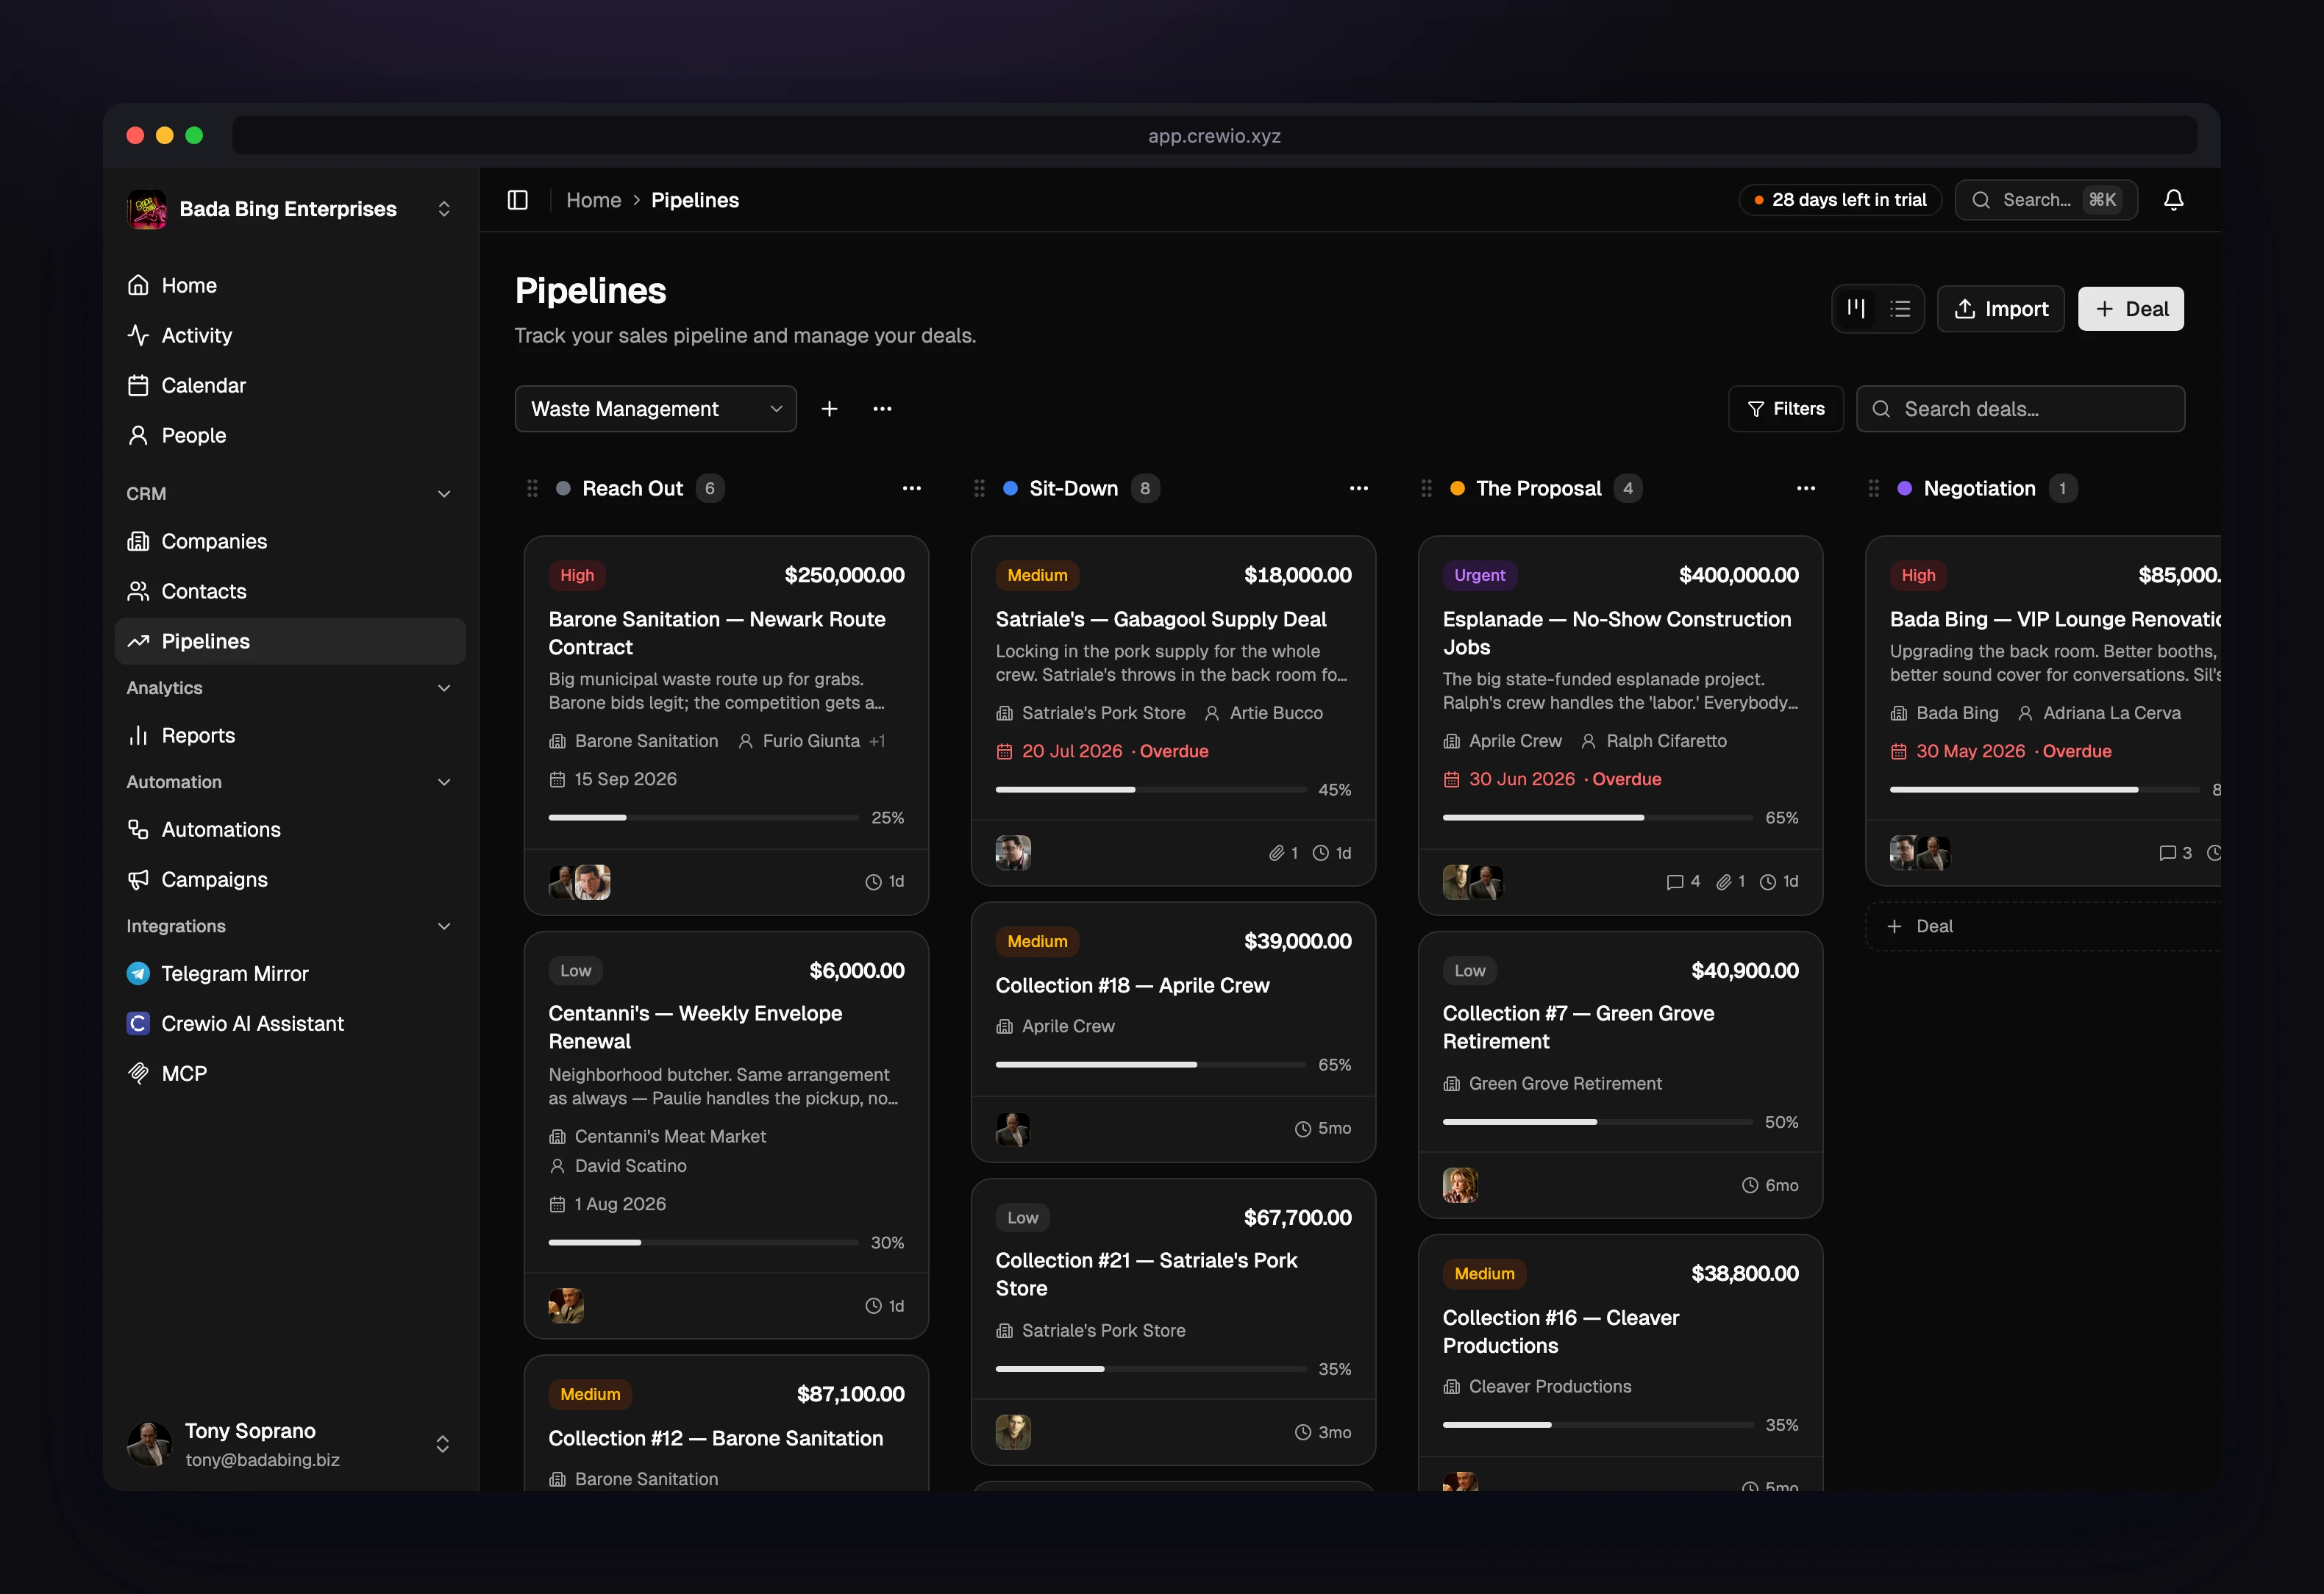Screen dimensions: 2324x1594
Task: Open the Waste Management pipeline dropdown
Action: pos(655,409)
